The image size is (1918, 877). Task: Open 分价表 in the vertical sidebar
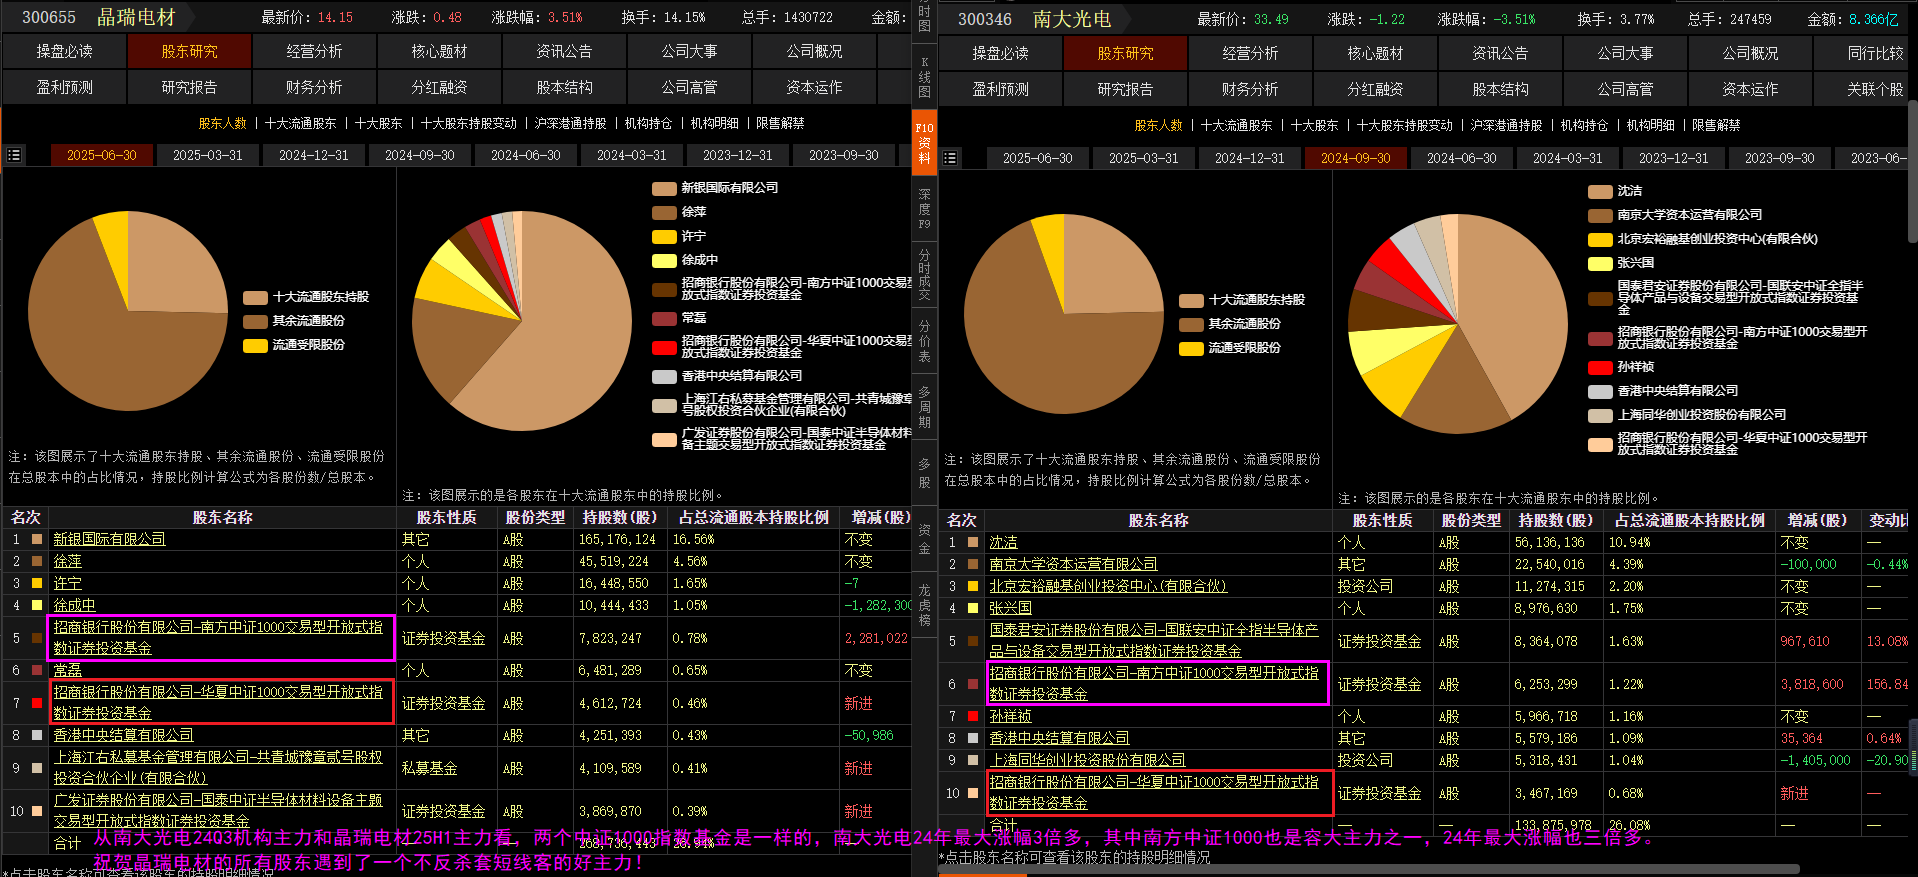(924, 341)
